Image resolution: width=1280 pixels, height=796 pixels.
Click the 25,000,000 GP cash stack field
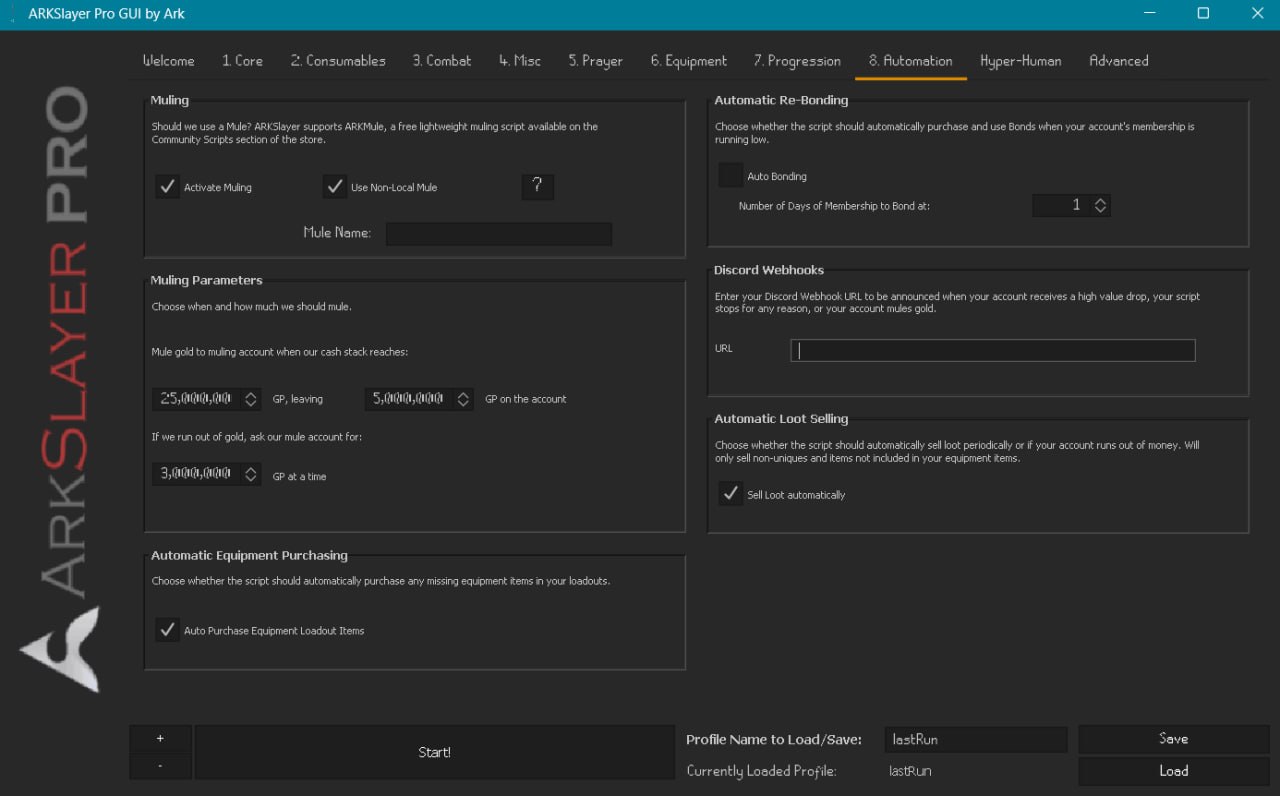(197, 398)
